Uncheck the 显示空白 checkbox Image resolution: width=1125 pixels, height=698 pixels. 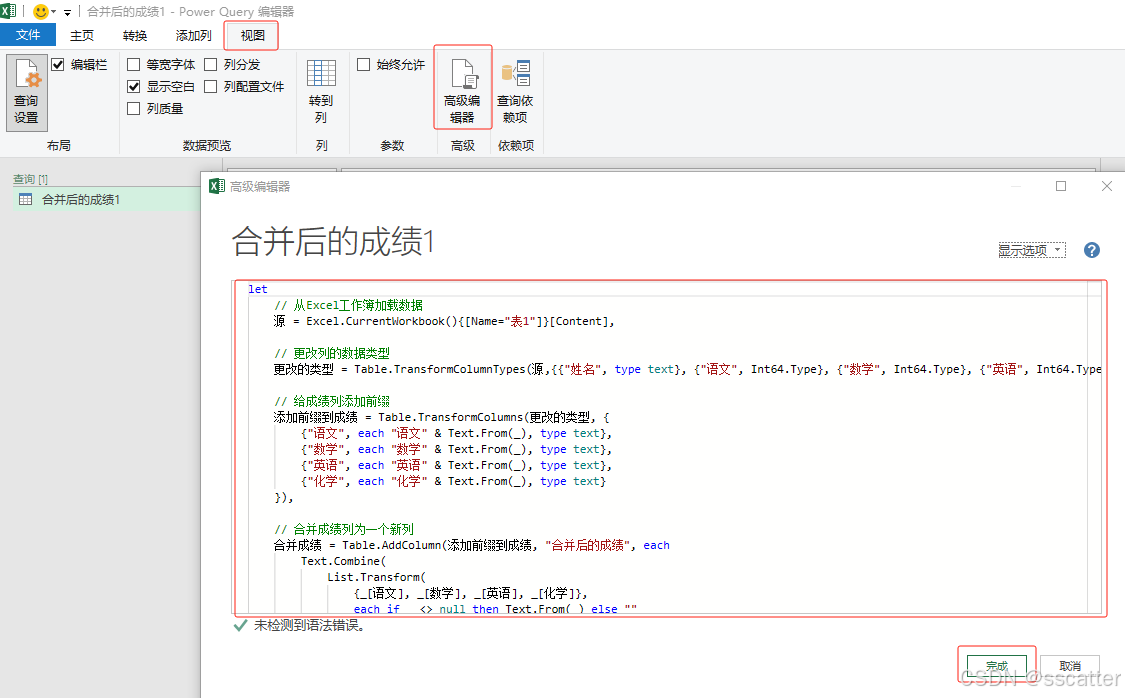(x=133, y=87)
